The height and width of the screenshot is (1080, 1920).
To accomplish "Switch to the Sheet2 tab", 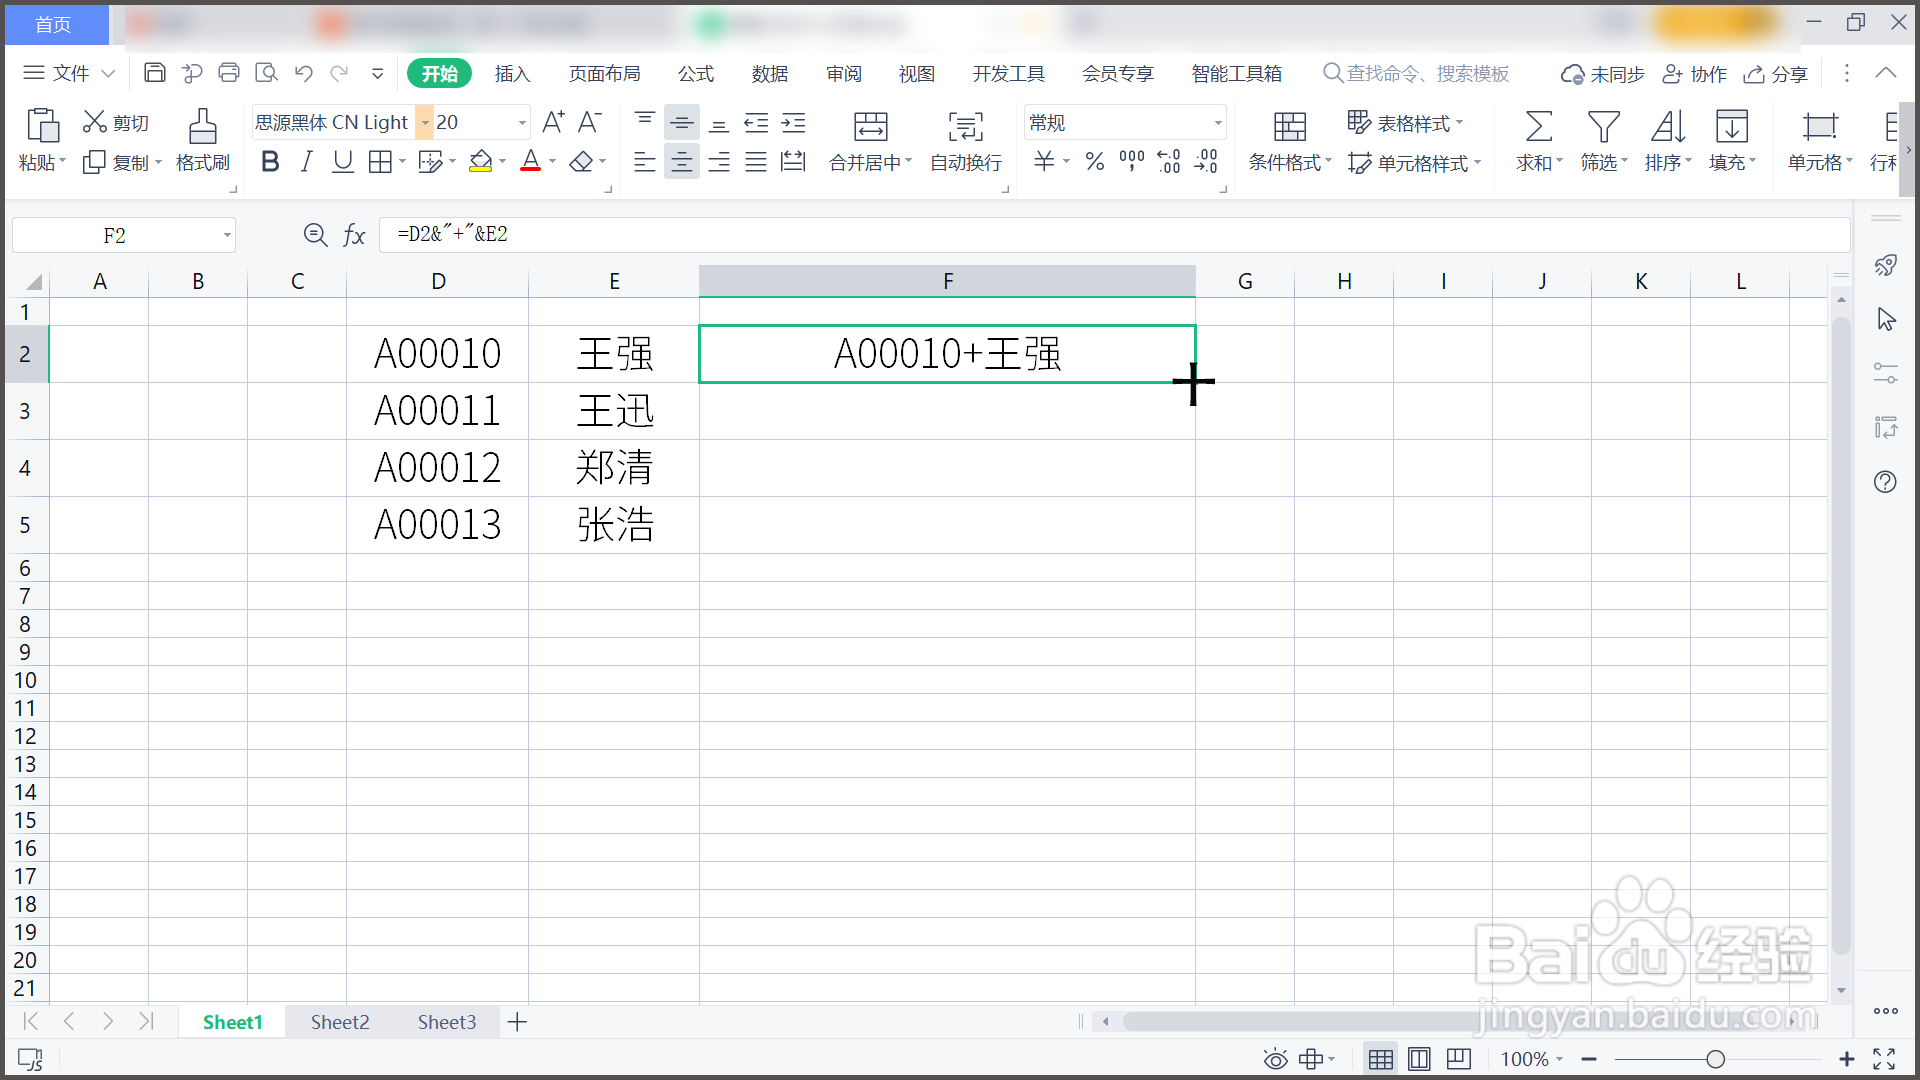I will tap(340, 1022).
